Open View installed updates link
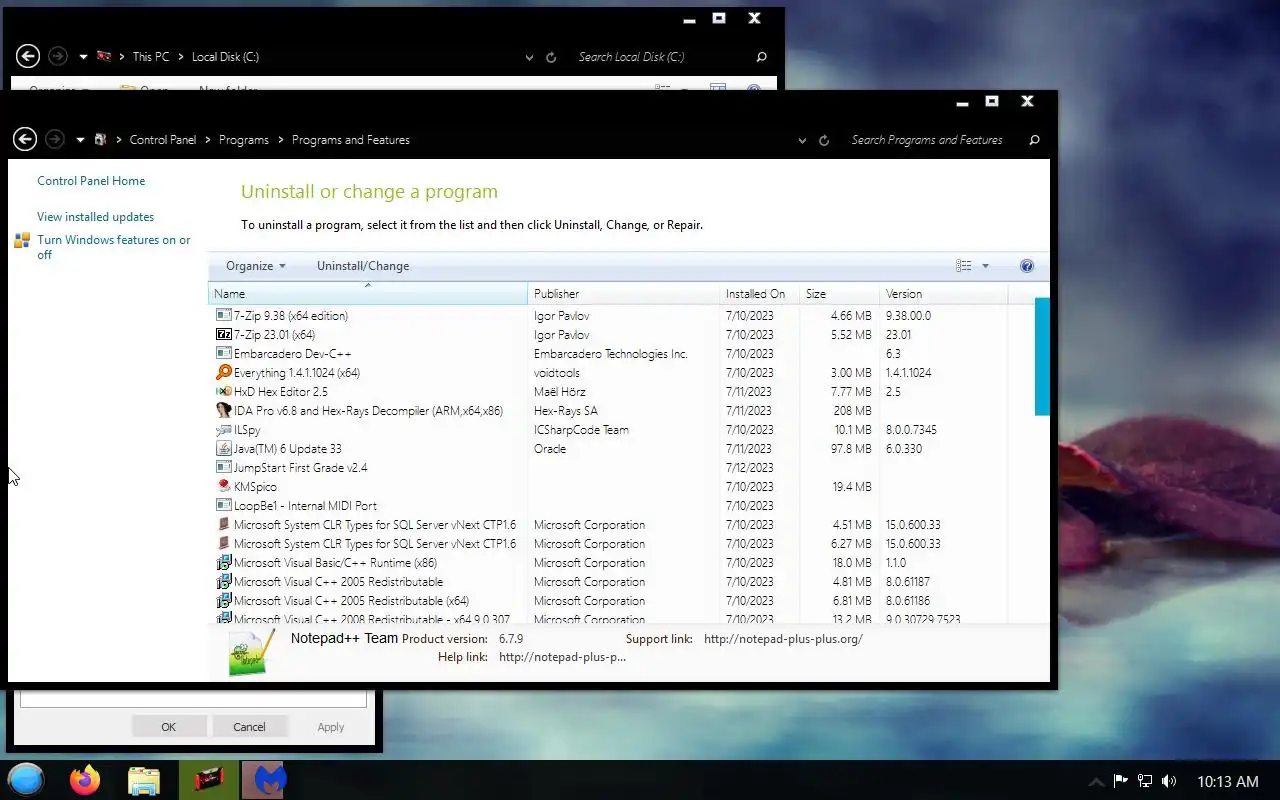This screenshot has height=800, width=1280. pyautogui.click(x=96, y=217)
